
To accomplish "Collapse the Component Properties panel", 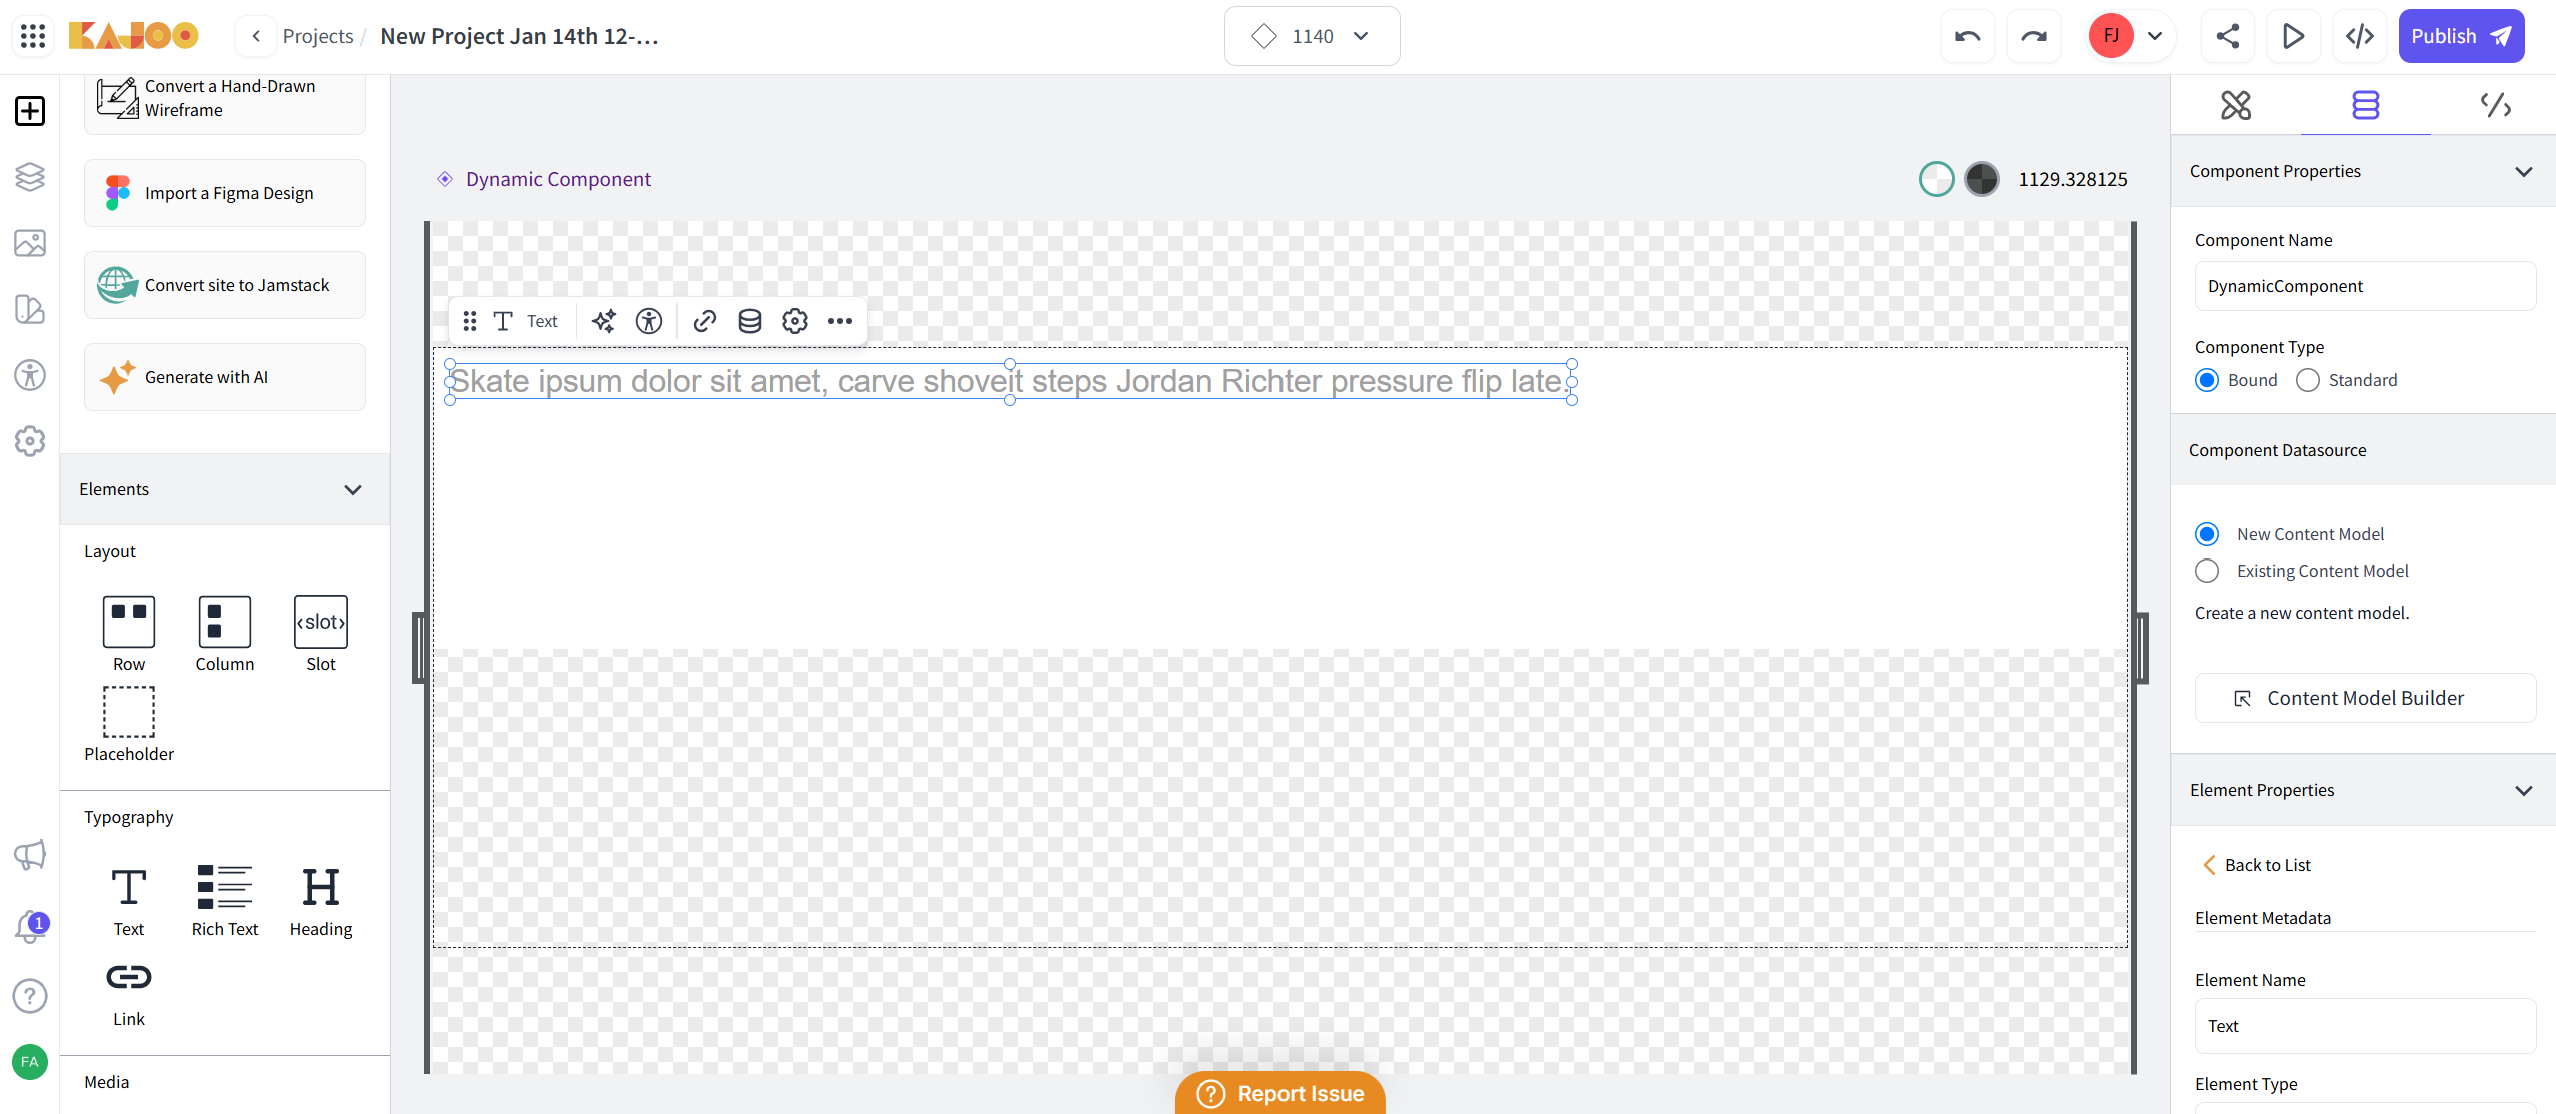I will (2523, 172).
